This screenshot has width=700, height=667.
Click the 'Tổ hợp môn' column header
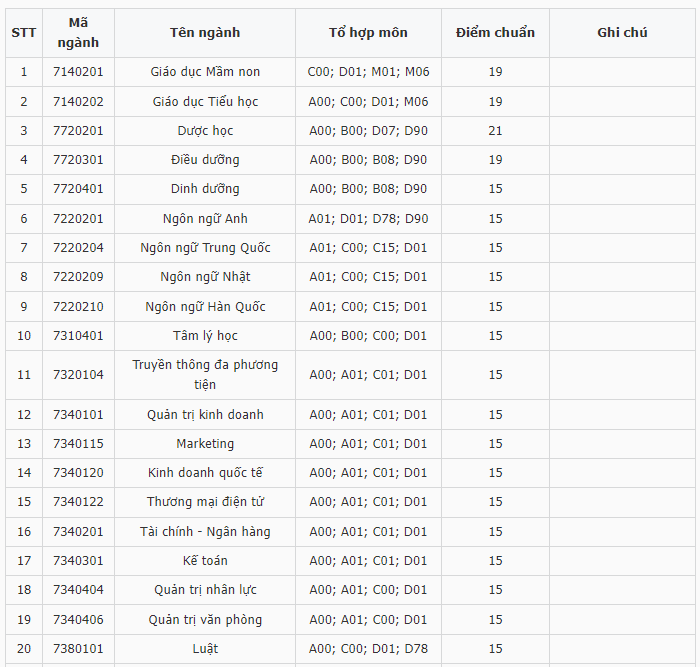[368, 33]
